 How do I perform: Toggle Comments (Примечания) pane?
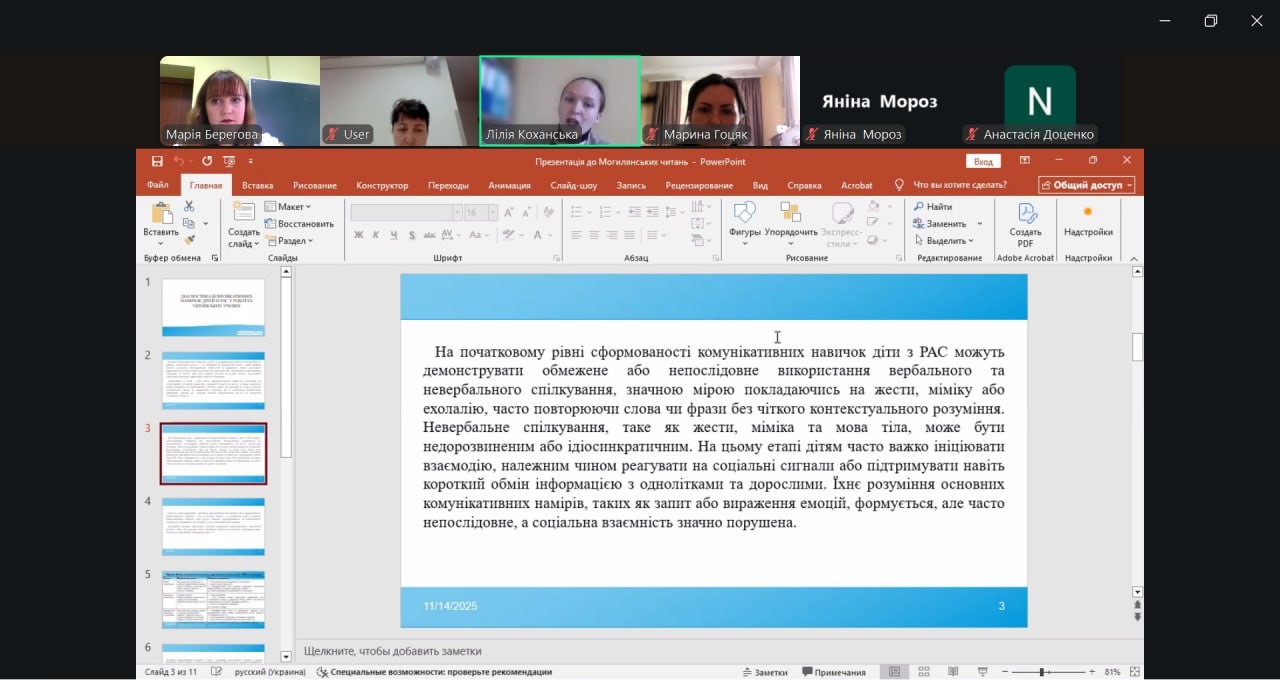pyautogui.click(x=832, y=672)
